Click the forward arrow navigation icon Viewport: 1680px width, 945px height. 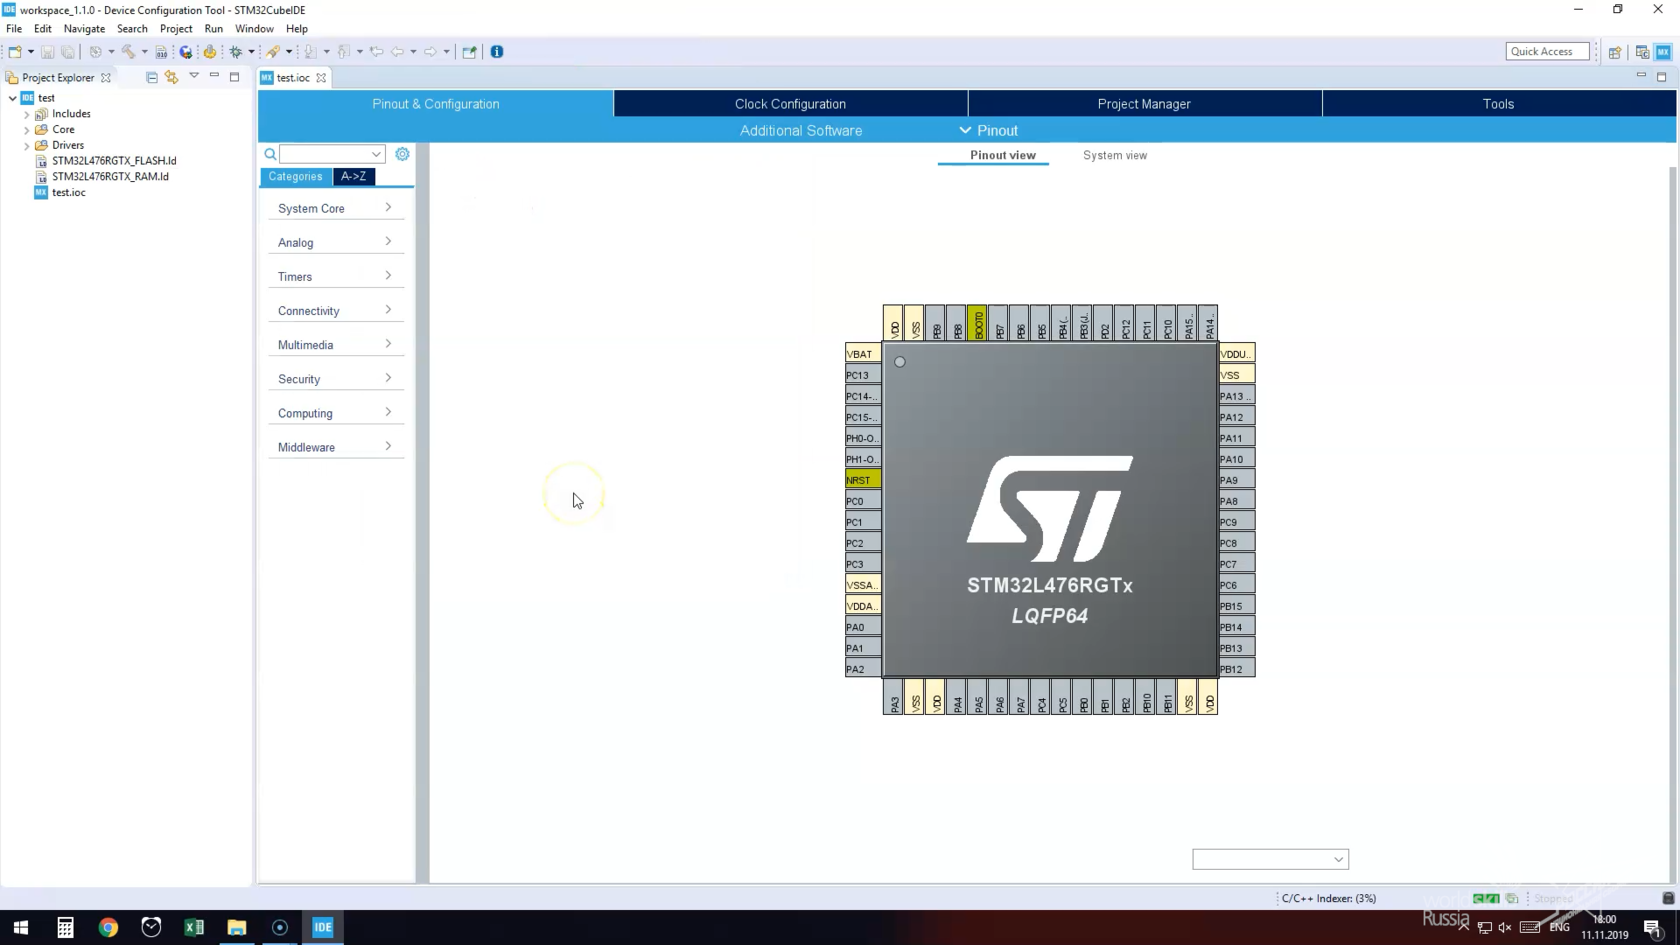click(x=430, y=51)
